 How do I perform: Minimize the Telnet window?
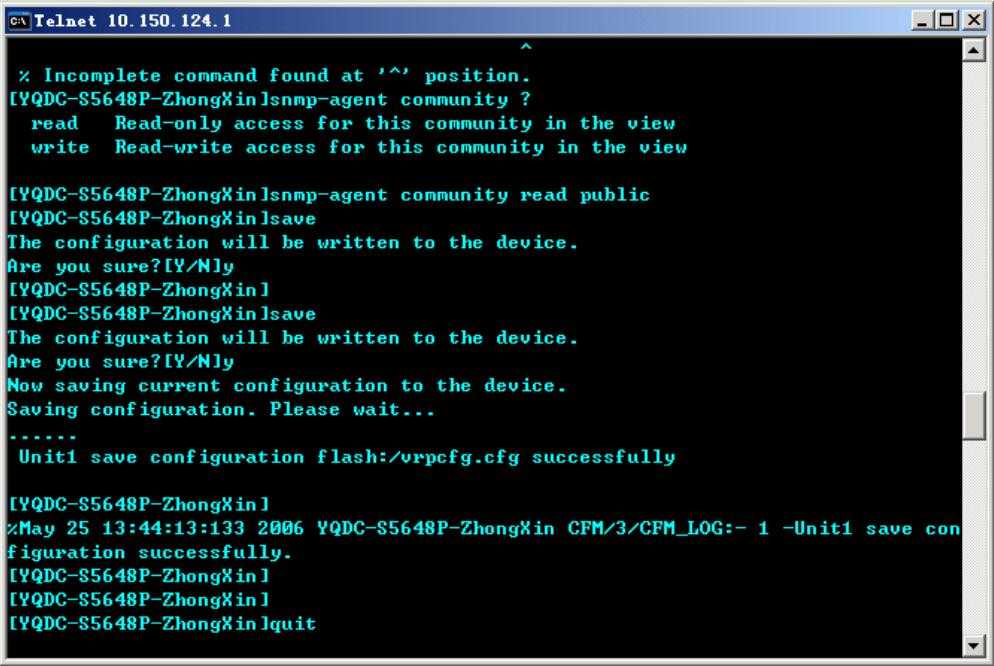tap(922, 21)
